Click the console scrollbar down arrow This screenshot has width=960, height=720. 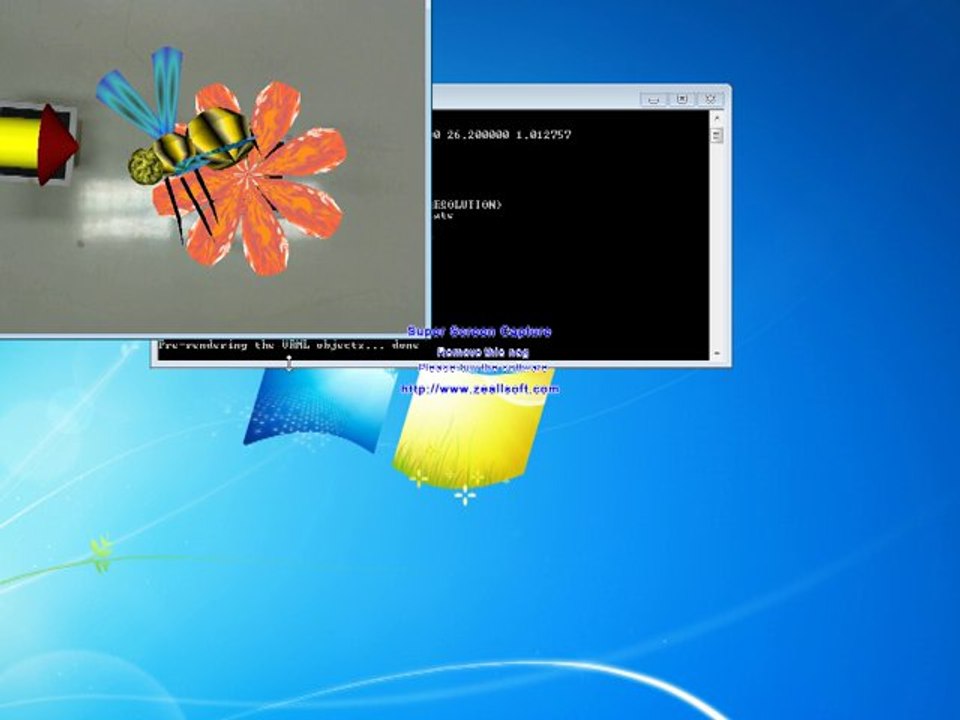717,353
